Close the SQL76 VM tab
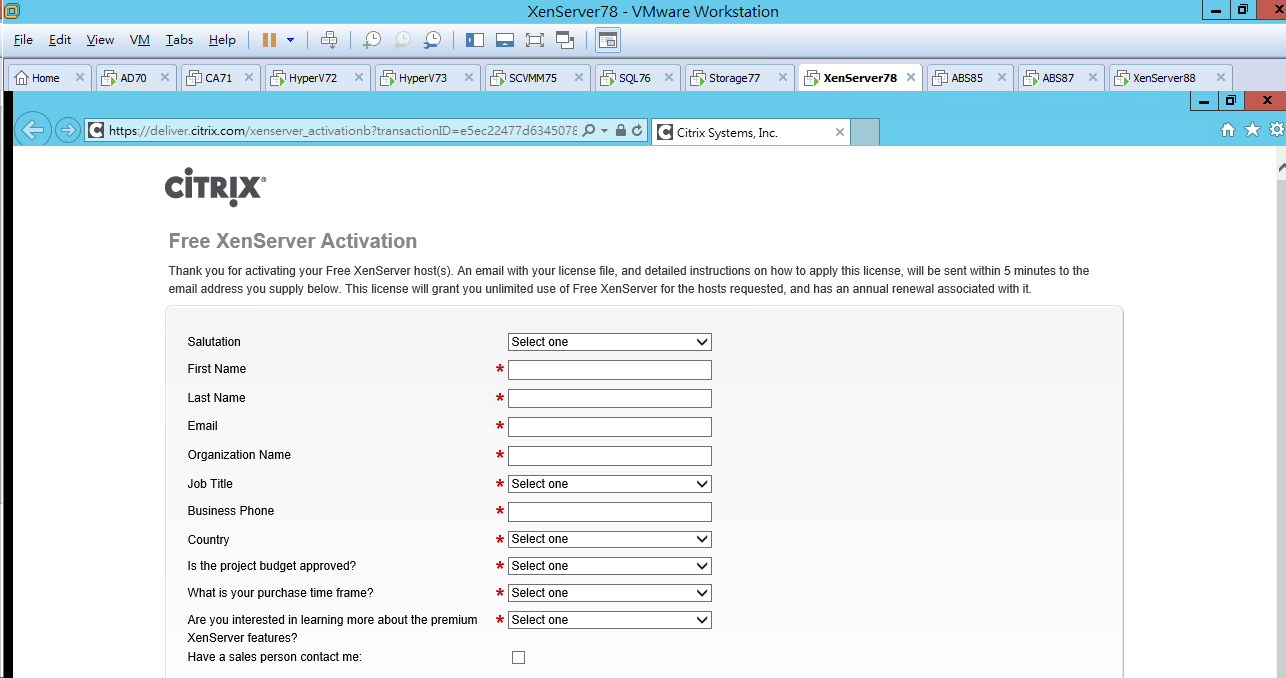 (668, 77)
